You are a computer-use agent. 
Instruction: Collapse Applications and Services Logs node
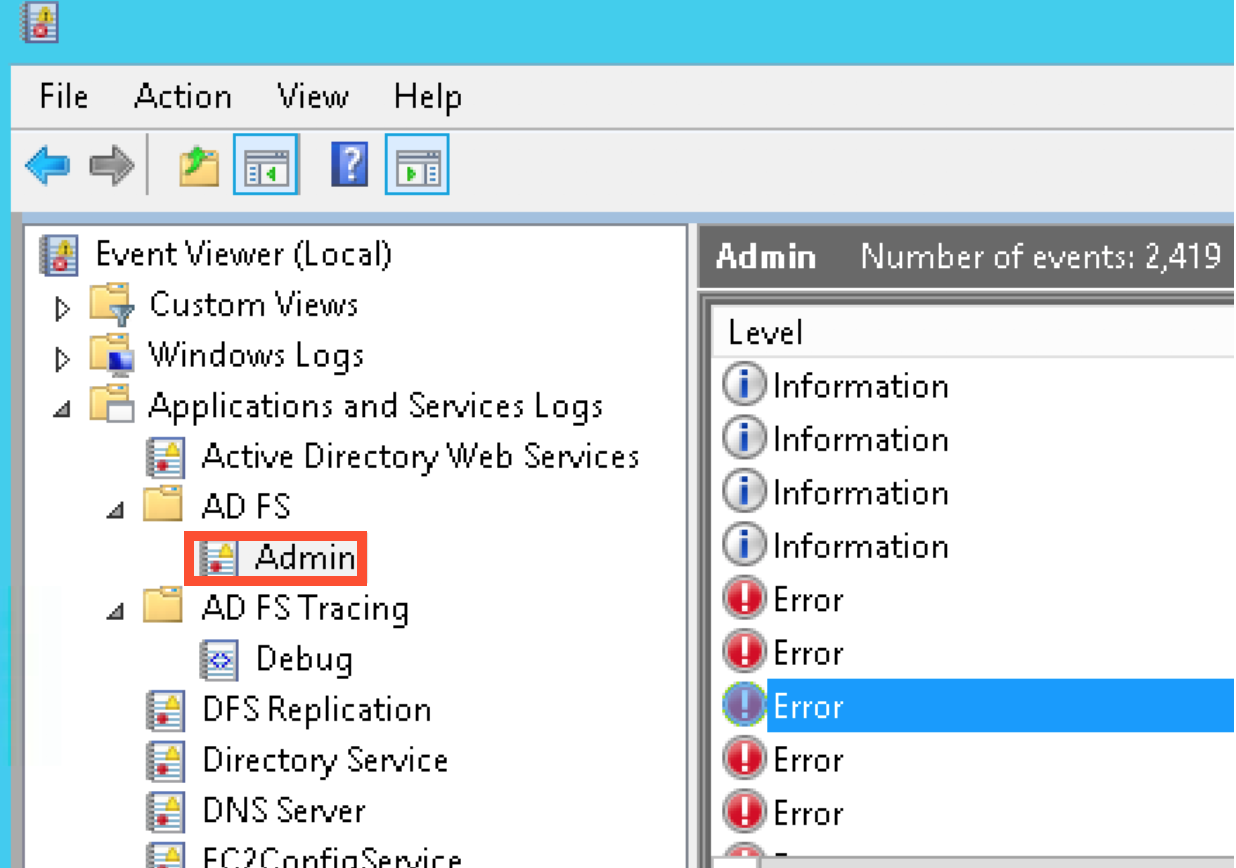coord(62,410)
